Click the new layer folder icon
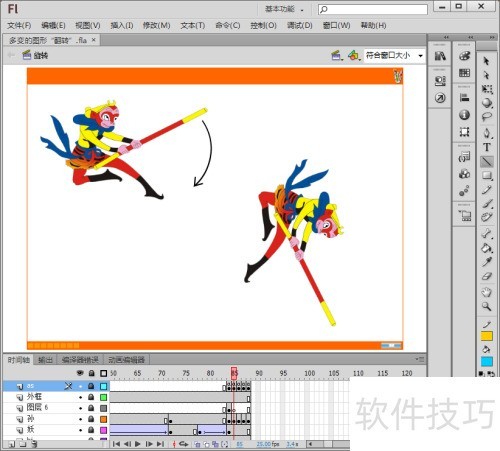 coord(23,444)
